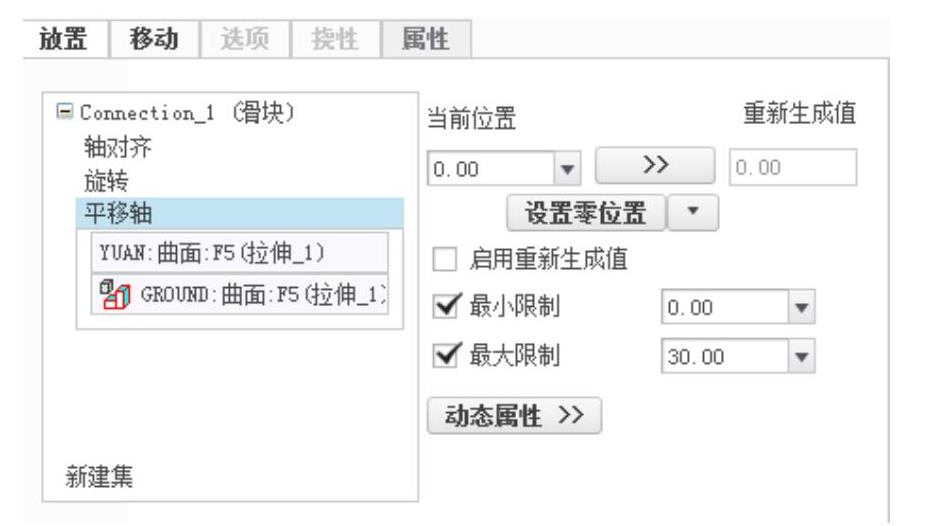Click 新建集 to add a set

(99, 477)
